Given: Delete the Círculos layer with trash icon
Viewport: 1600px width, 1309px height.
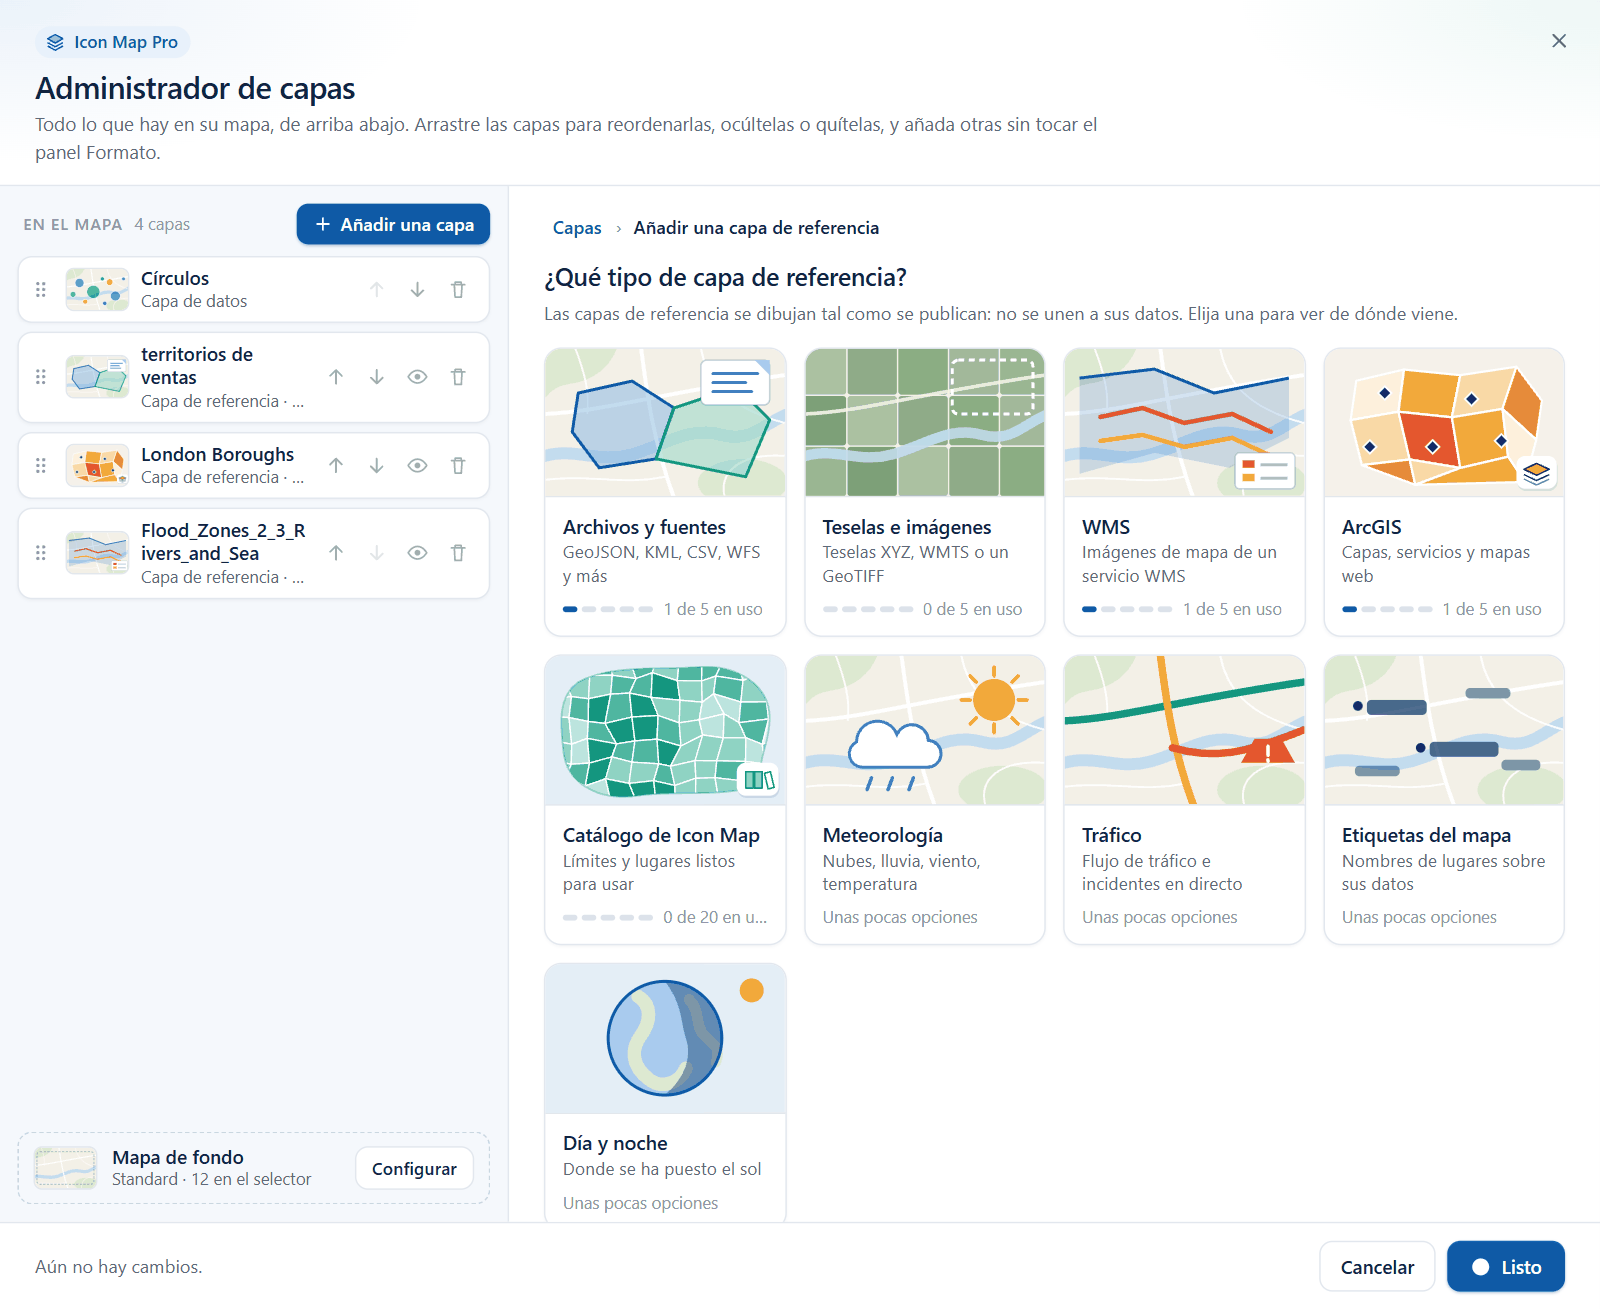Looking at the screenshot, I should point(458,290).
